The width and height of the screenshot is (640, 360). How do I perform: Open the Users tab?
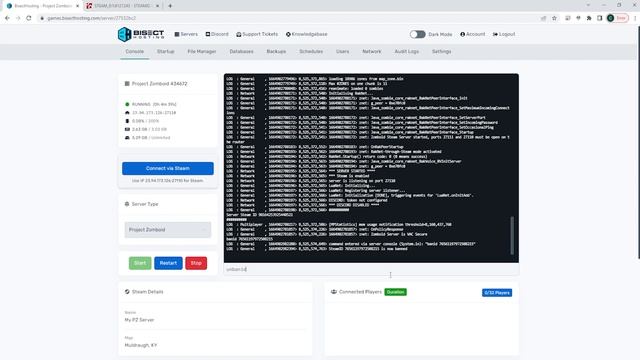click(342, 51)
